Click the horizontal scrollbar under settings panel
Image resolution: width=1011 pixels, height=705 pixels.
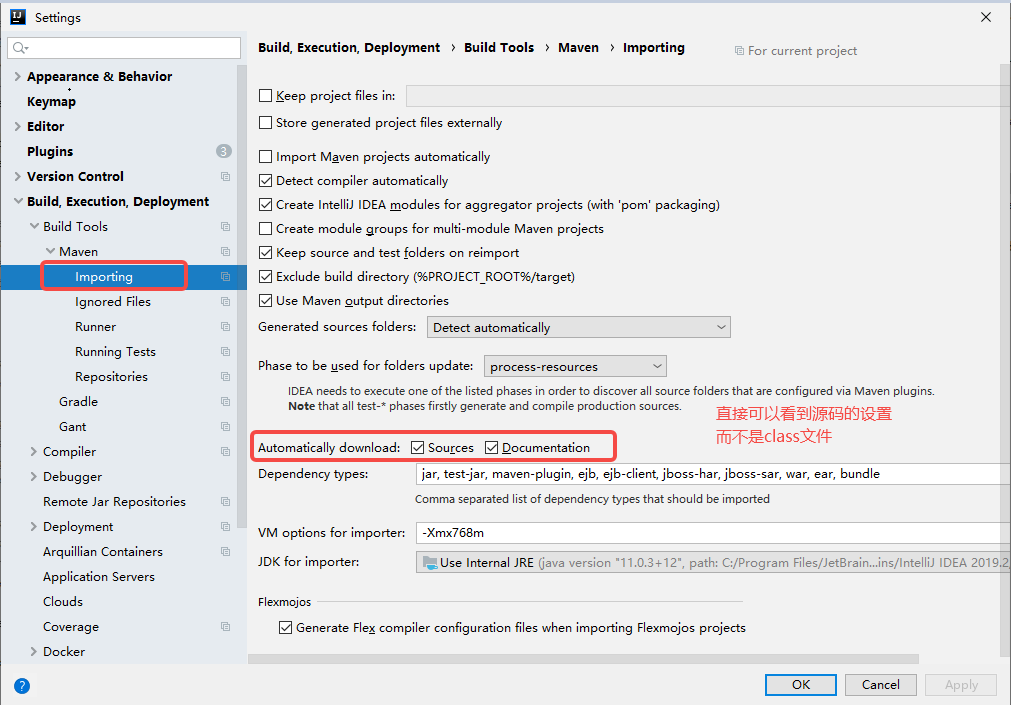click(584, 659)
